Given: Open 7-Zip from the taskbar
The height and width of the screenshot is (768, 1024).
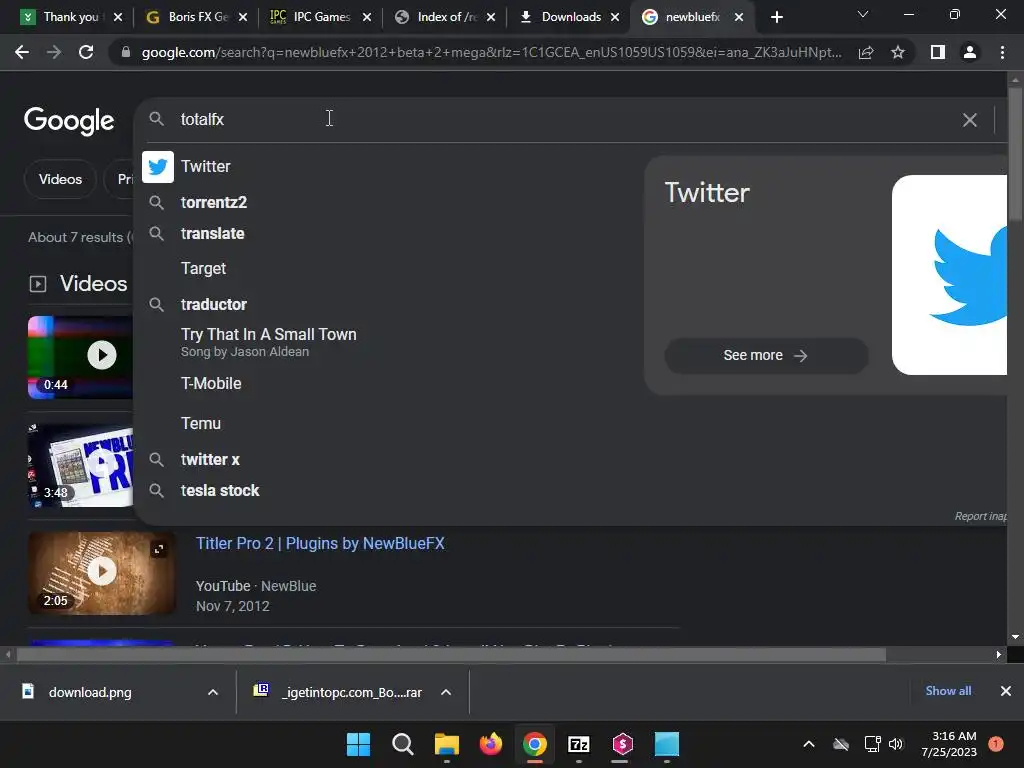Looking at the screenshot, I should click(579, 744).
